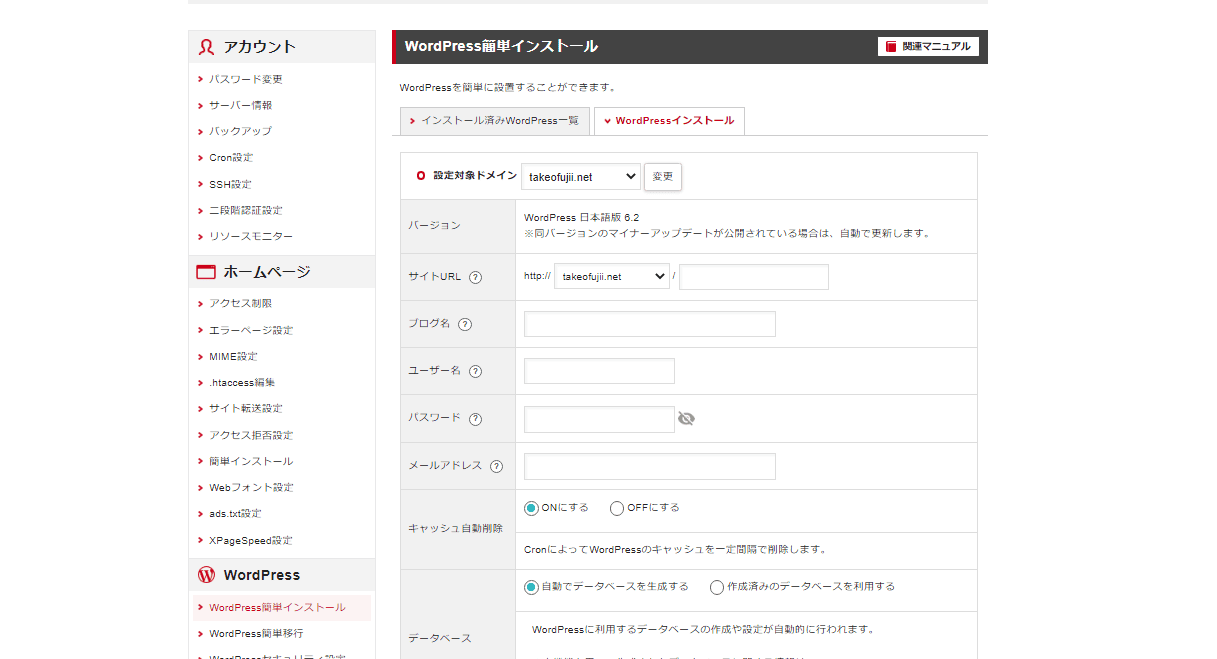Click help icon next to サイトURL

pos(475,277)
